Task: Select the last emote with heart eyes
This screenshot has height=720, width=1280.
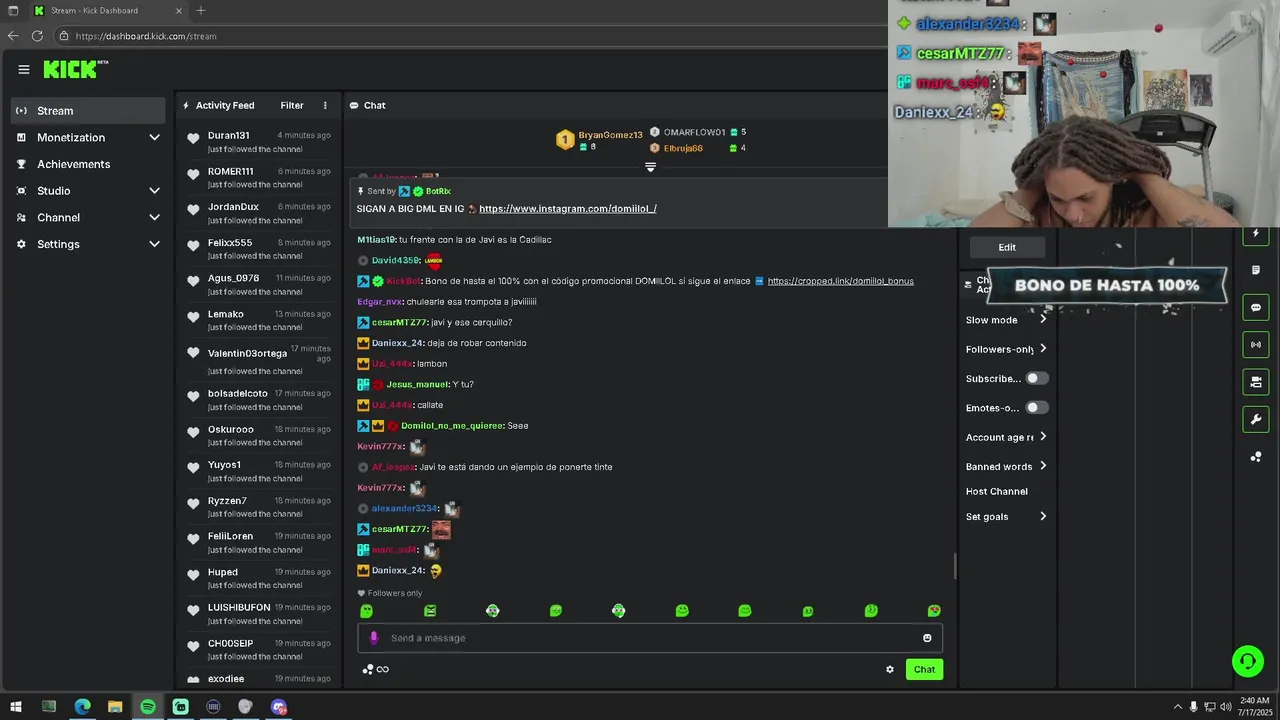Action: [x=934, y=611]
